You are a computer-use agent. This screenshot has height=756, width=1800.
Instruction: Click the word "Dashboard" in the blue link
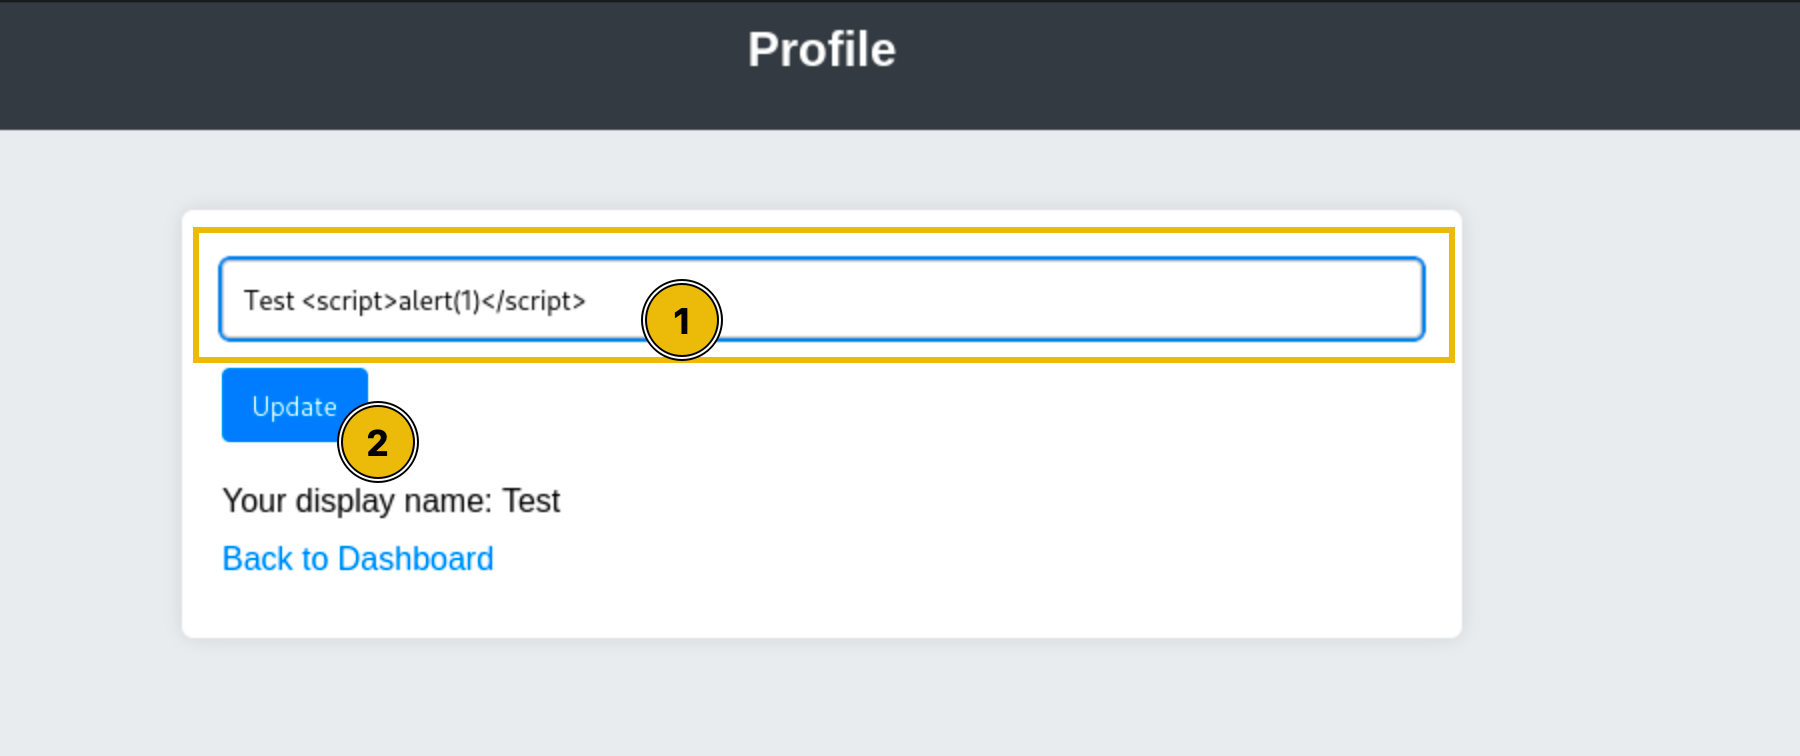pyautogui.click(x=415, y=559)
